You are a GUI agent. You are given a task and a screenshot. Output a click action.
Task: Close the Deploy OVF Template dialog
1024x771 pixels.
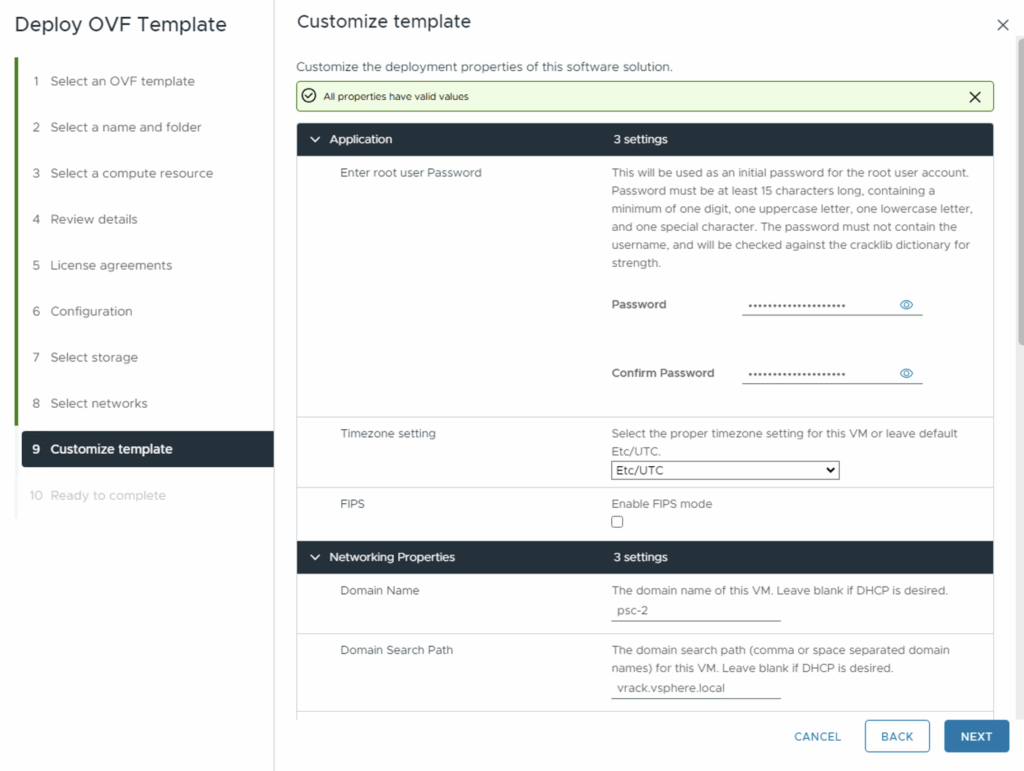[x=1002, y=25]
